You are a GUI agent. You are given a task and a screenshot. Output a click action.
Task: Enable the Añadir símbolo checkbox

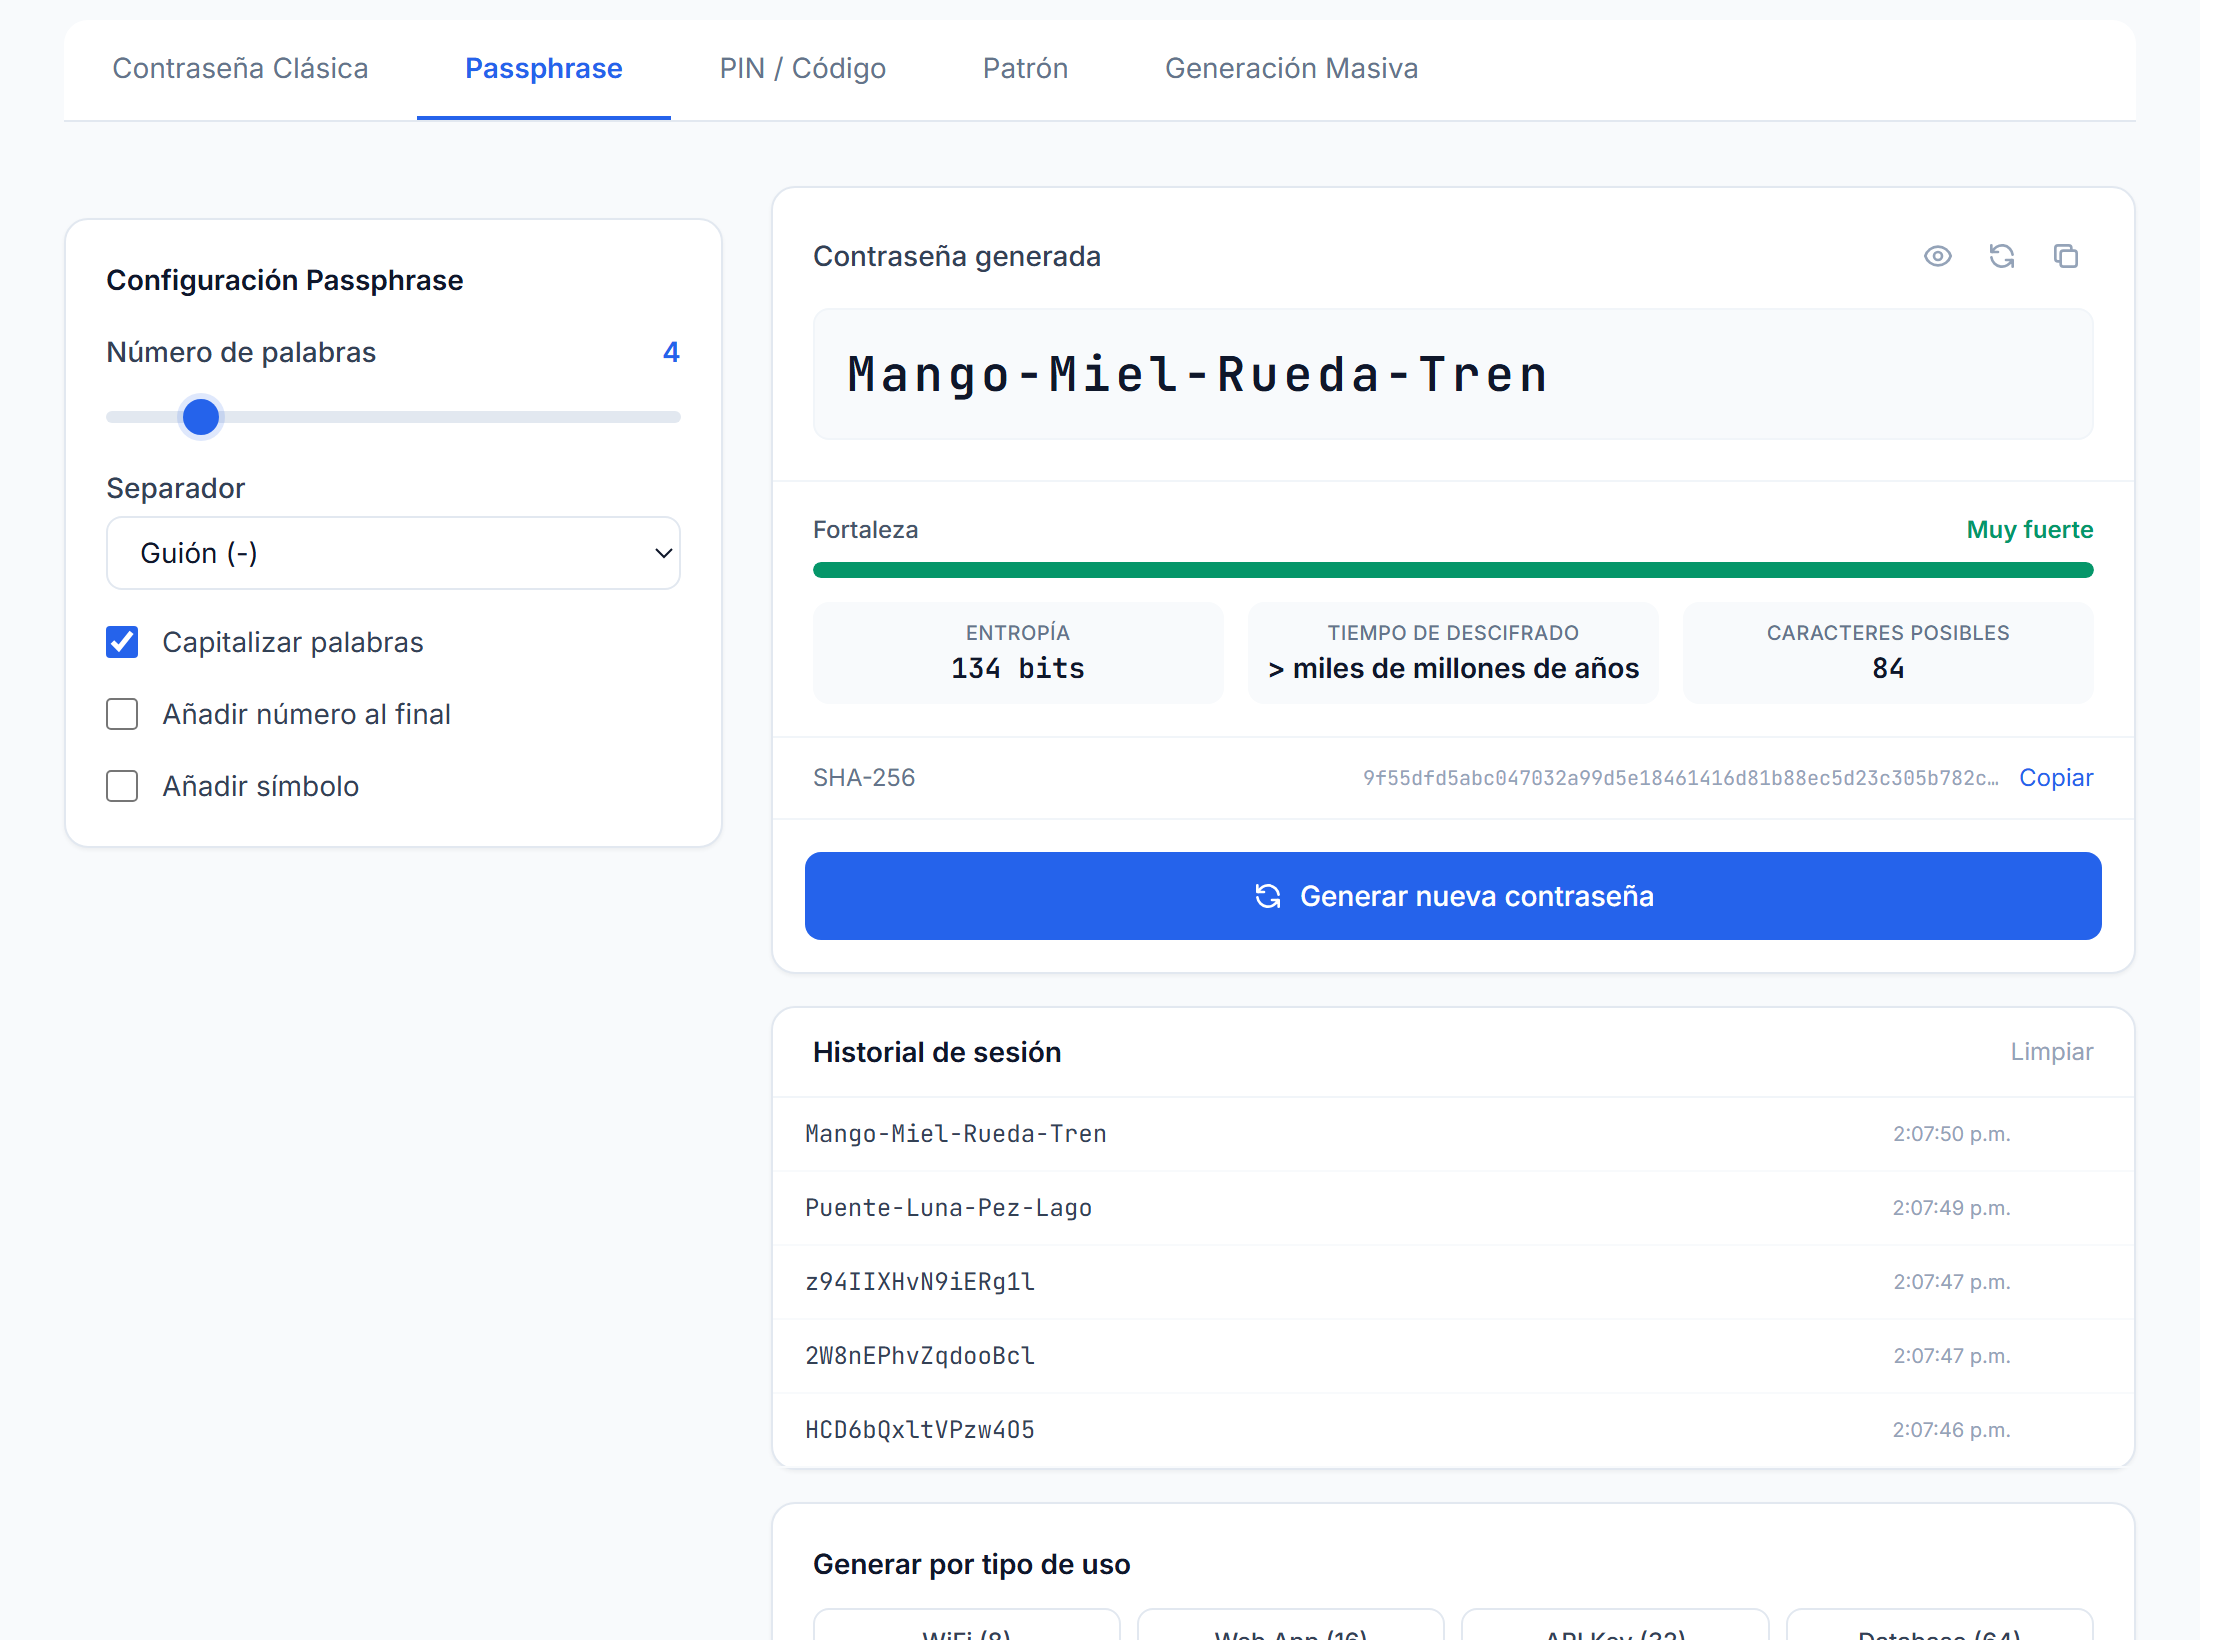point(122,786)
